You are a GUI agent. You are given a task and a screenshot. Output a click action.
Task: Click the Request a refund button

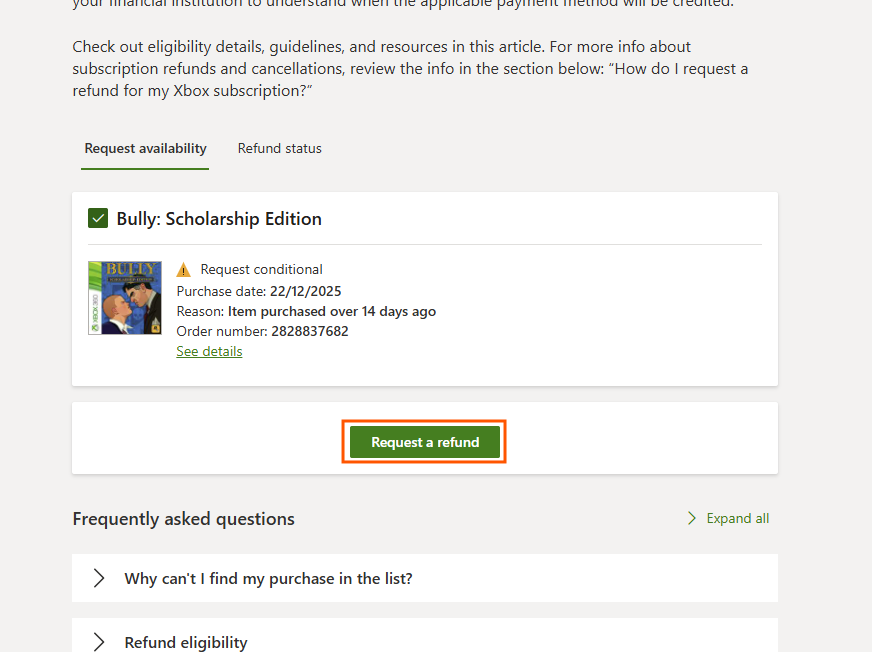point(425,442)
